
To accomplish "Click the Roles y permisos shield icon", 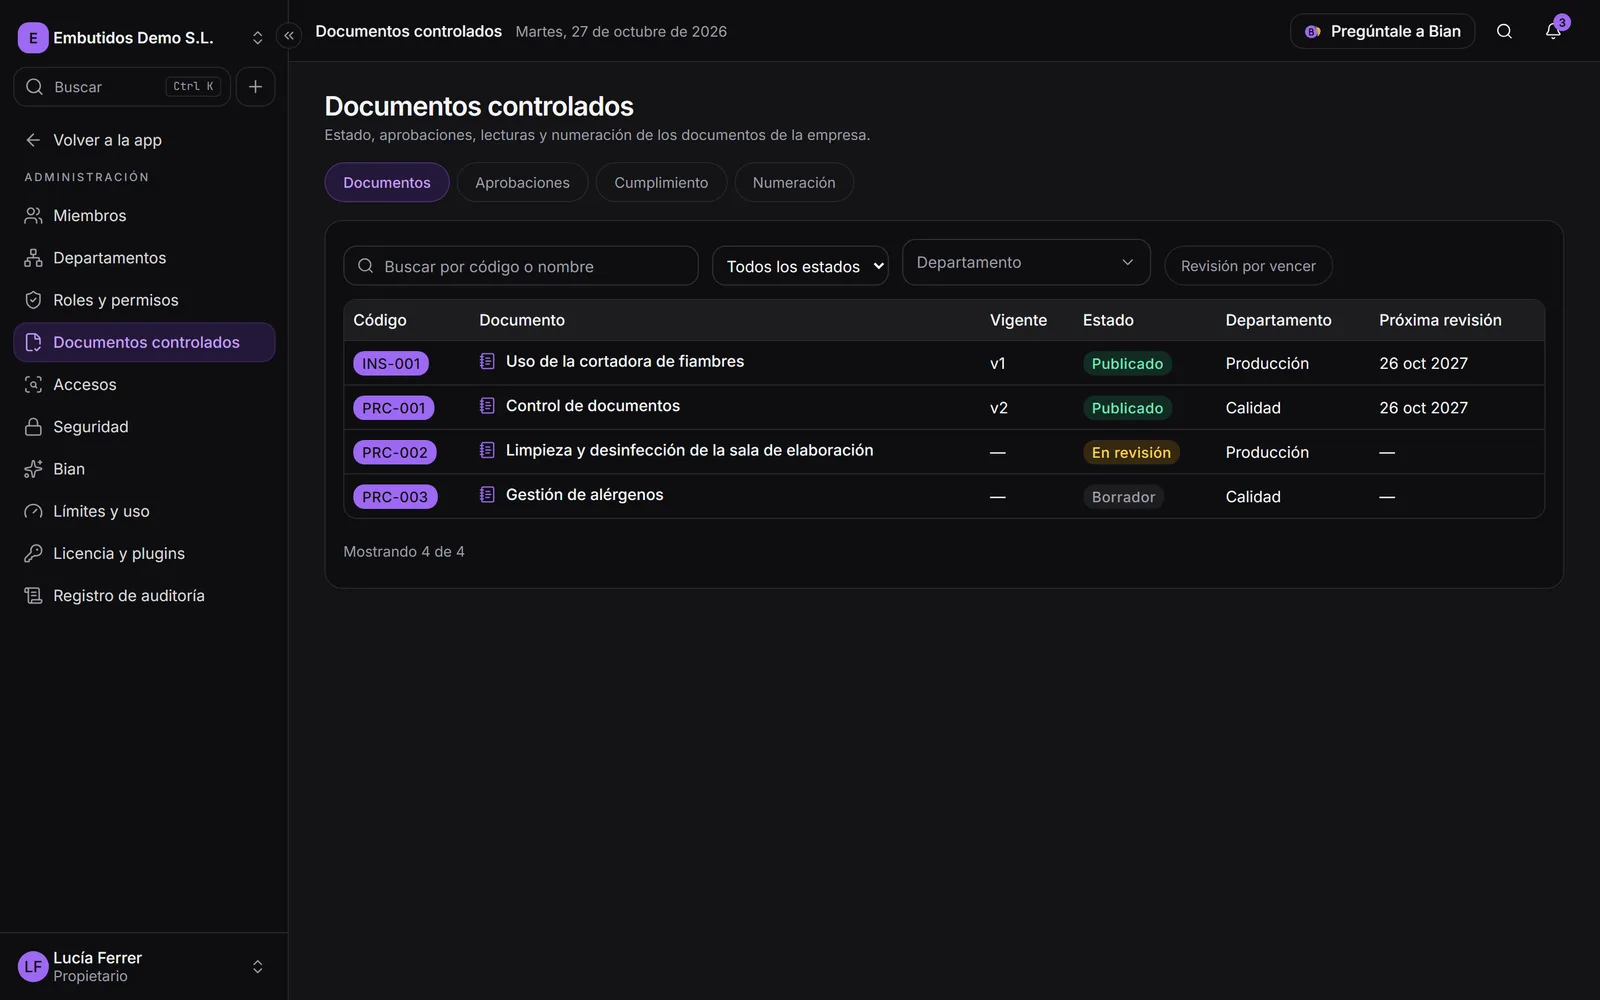I will coord(33,300).
